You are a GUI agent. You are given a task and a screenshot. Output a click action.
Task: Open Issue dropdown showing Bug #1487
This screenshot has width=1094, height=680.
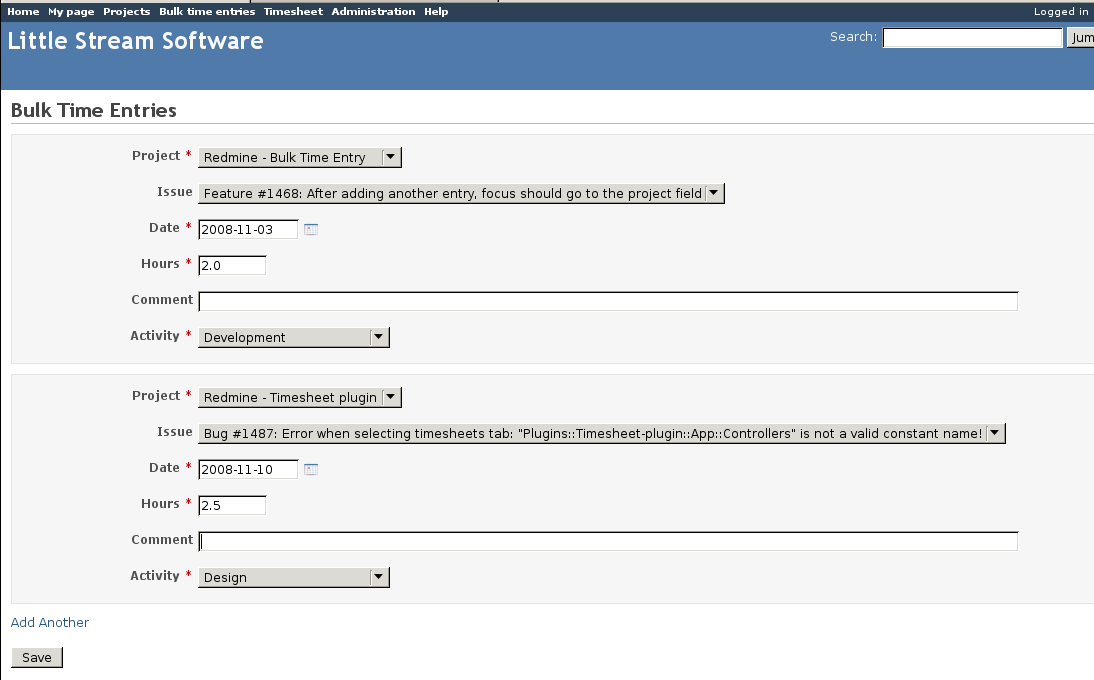click(601, 433)
